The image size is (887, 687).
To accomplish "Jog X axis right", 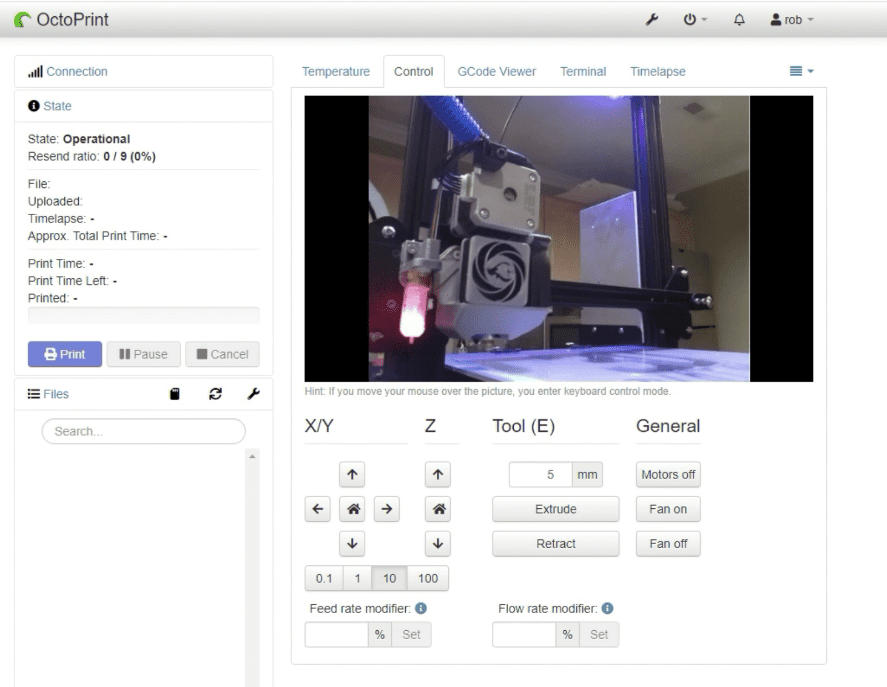I will click(386, 509).
